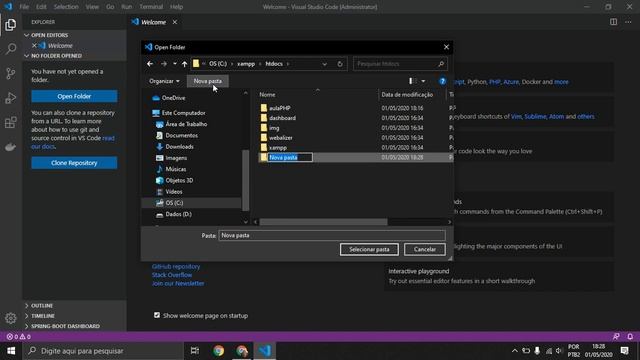Open Source Control view in activity bar
640x360 pixels.
pyautogui.click(x=11, y=73)
